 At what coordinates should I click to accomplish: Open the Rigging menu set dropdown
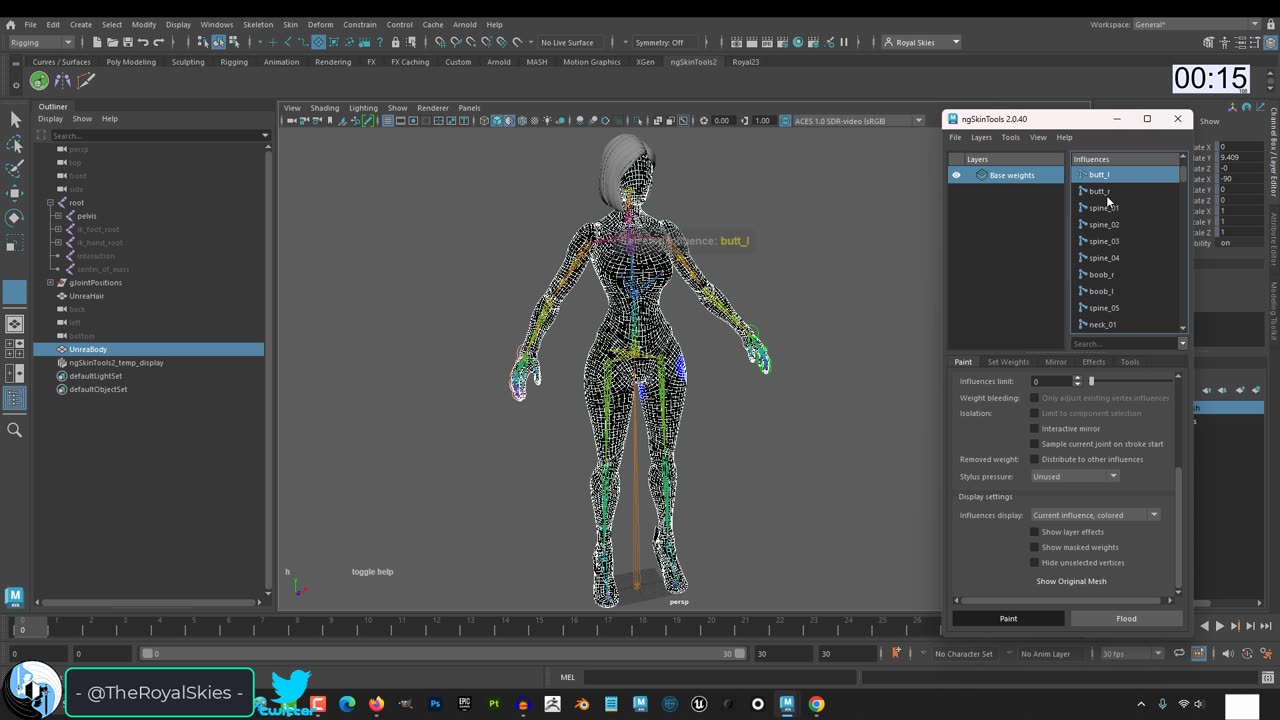pyautogui.click(x=41, y=42)
